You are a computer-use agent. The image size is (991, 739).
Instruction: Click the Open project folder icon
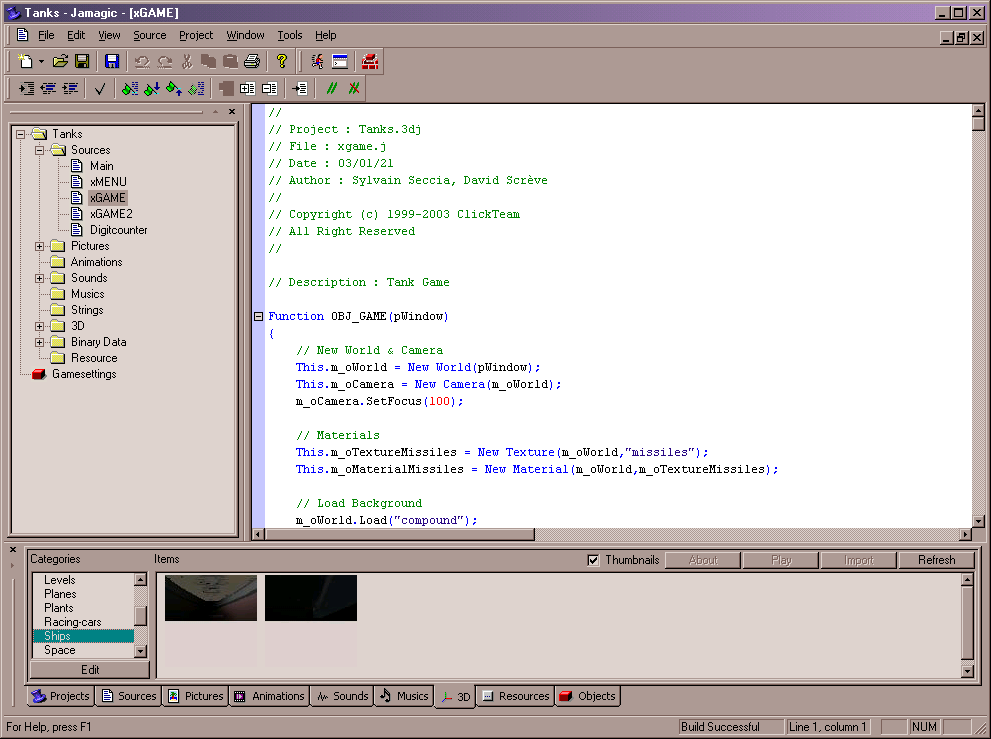pyautogui.click(x=60, y=62)
